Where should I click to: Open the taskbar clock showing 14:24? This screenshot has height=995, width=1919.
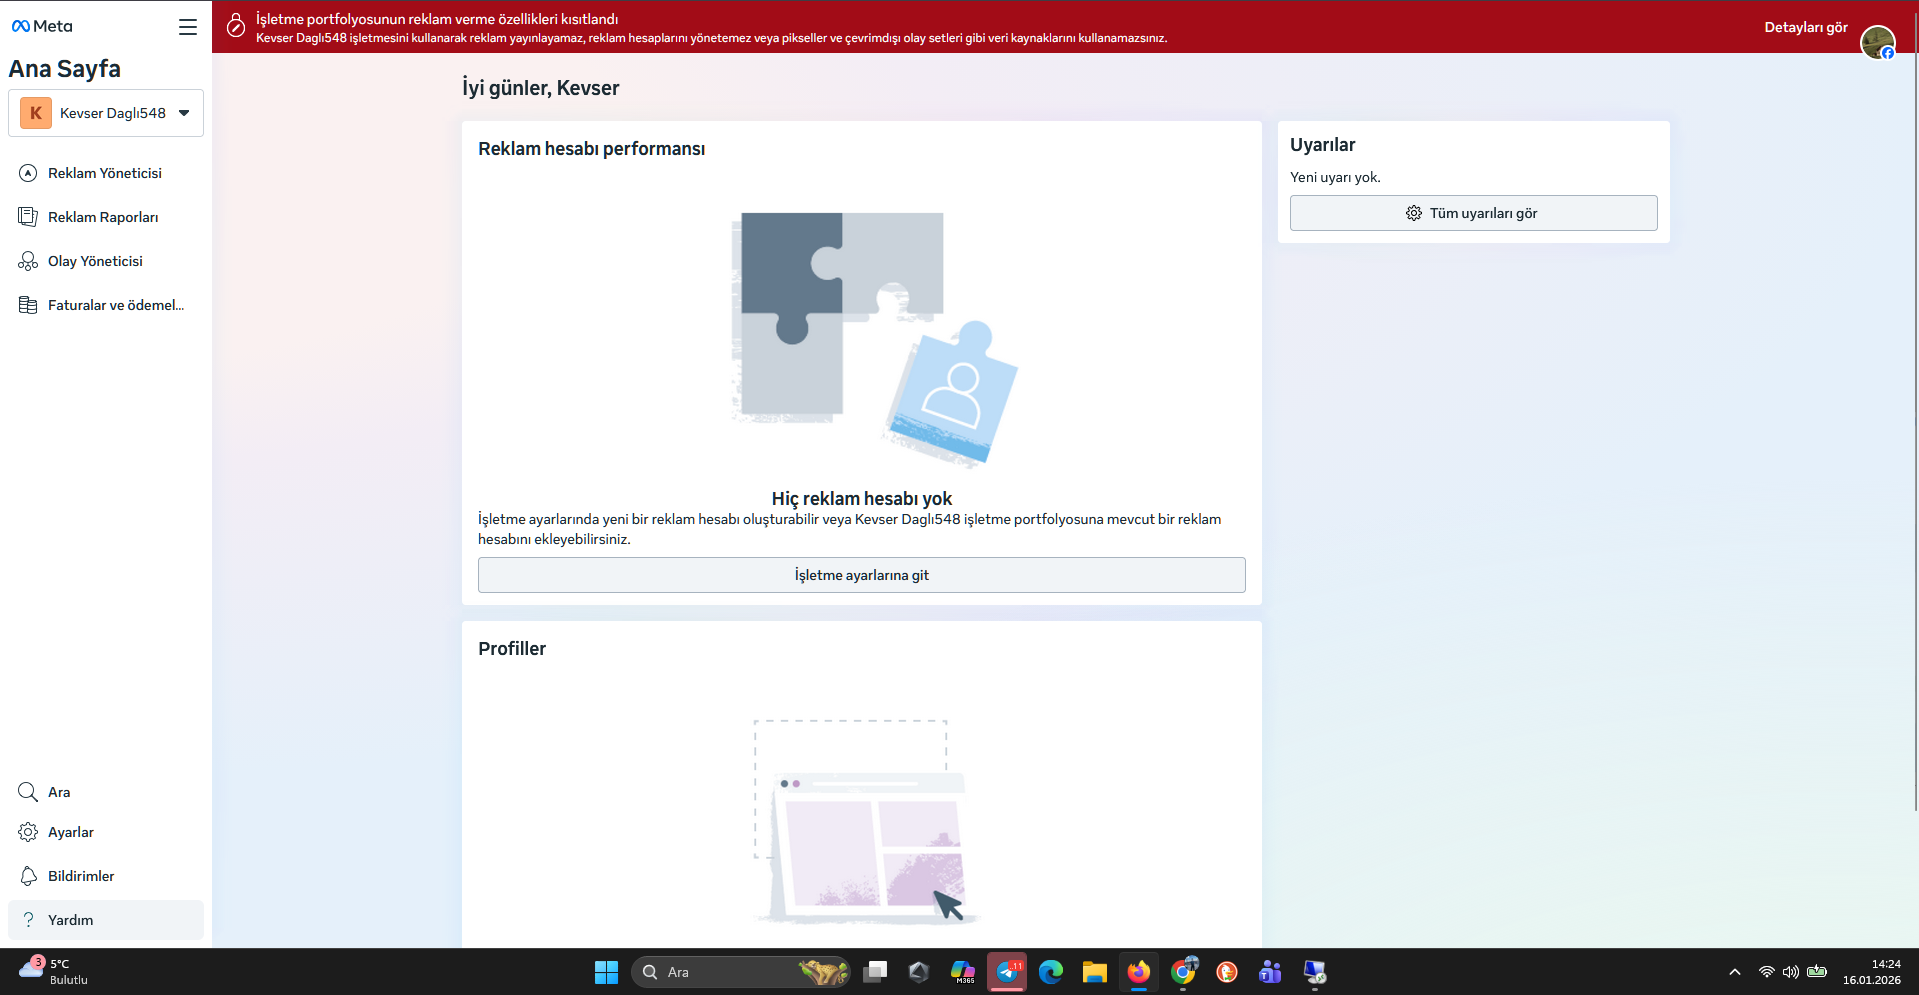tap(1872, 972)
